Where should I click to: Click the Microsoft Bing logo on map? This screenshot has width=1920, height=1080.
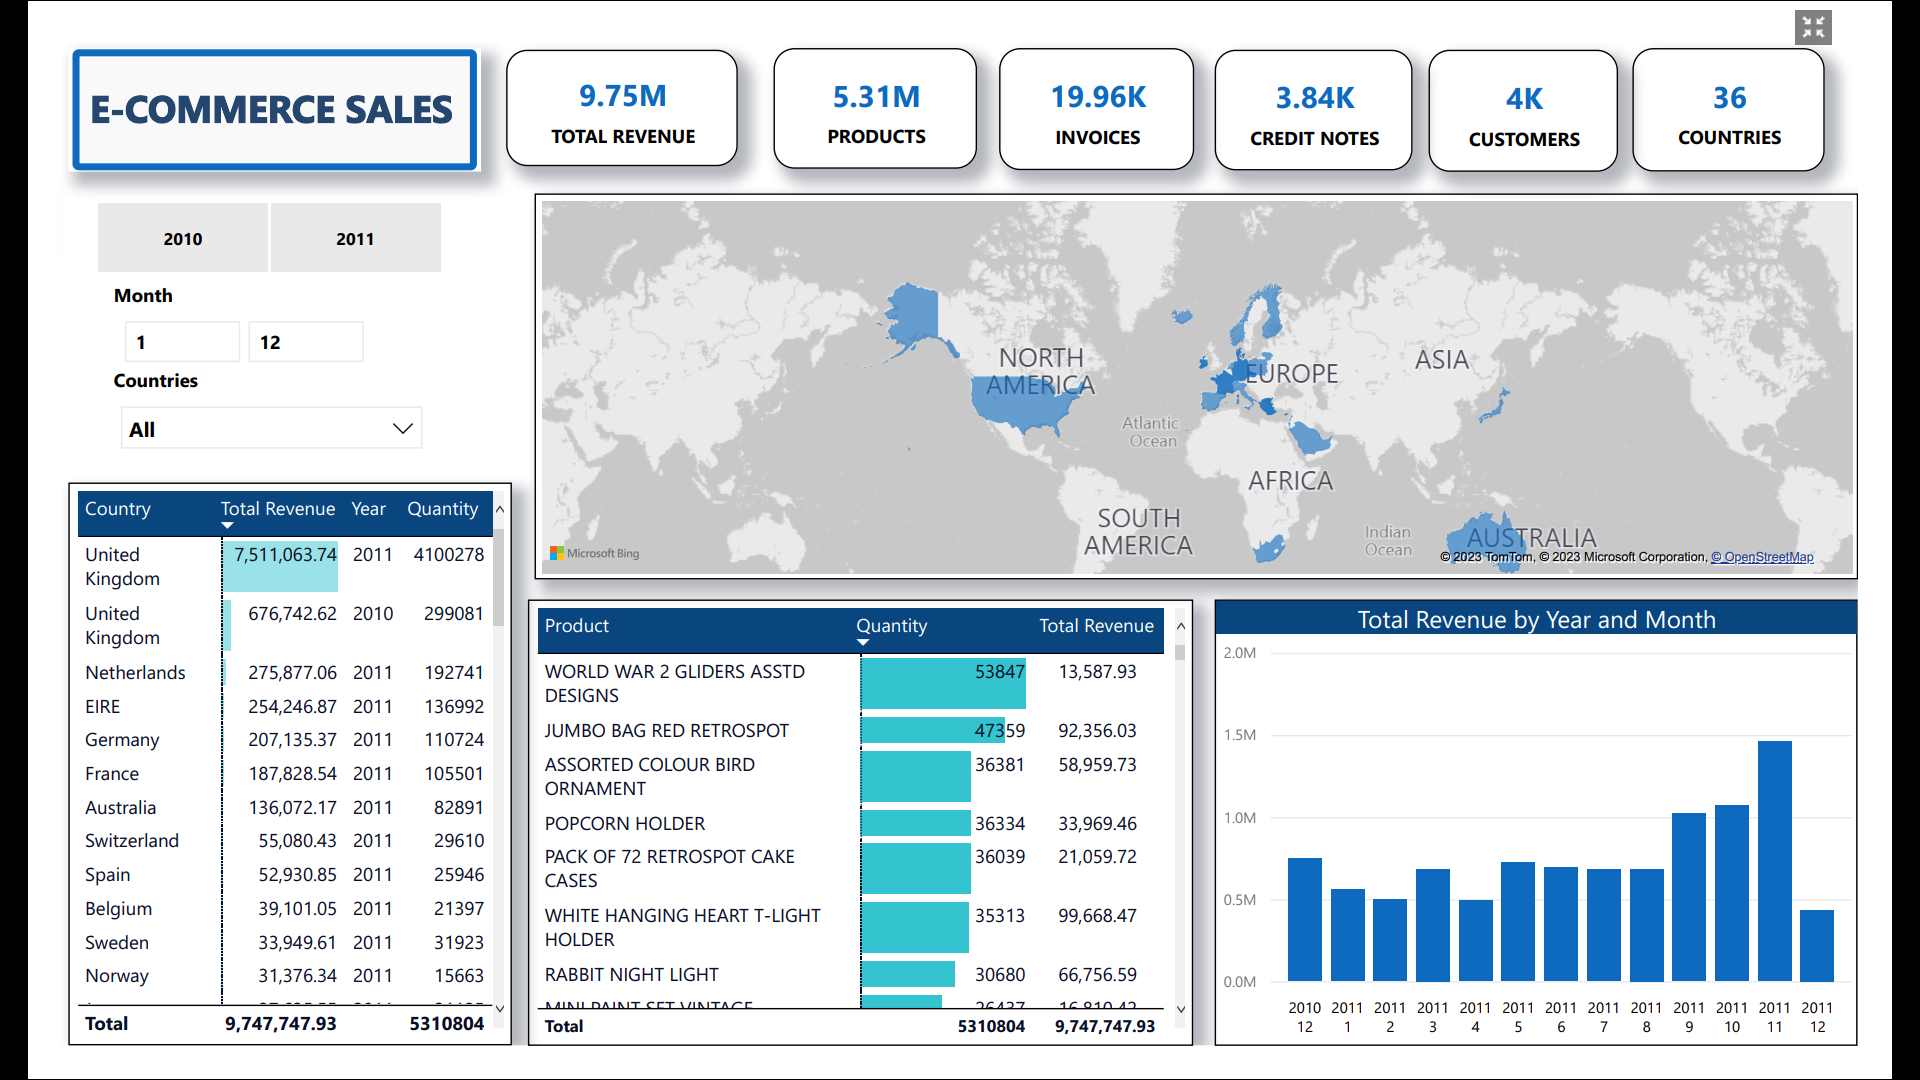click(x=594, y=553)
